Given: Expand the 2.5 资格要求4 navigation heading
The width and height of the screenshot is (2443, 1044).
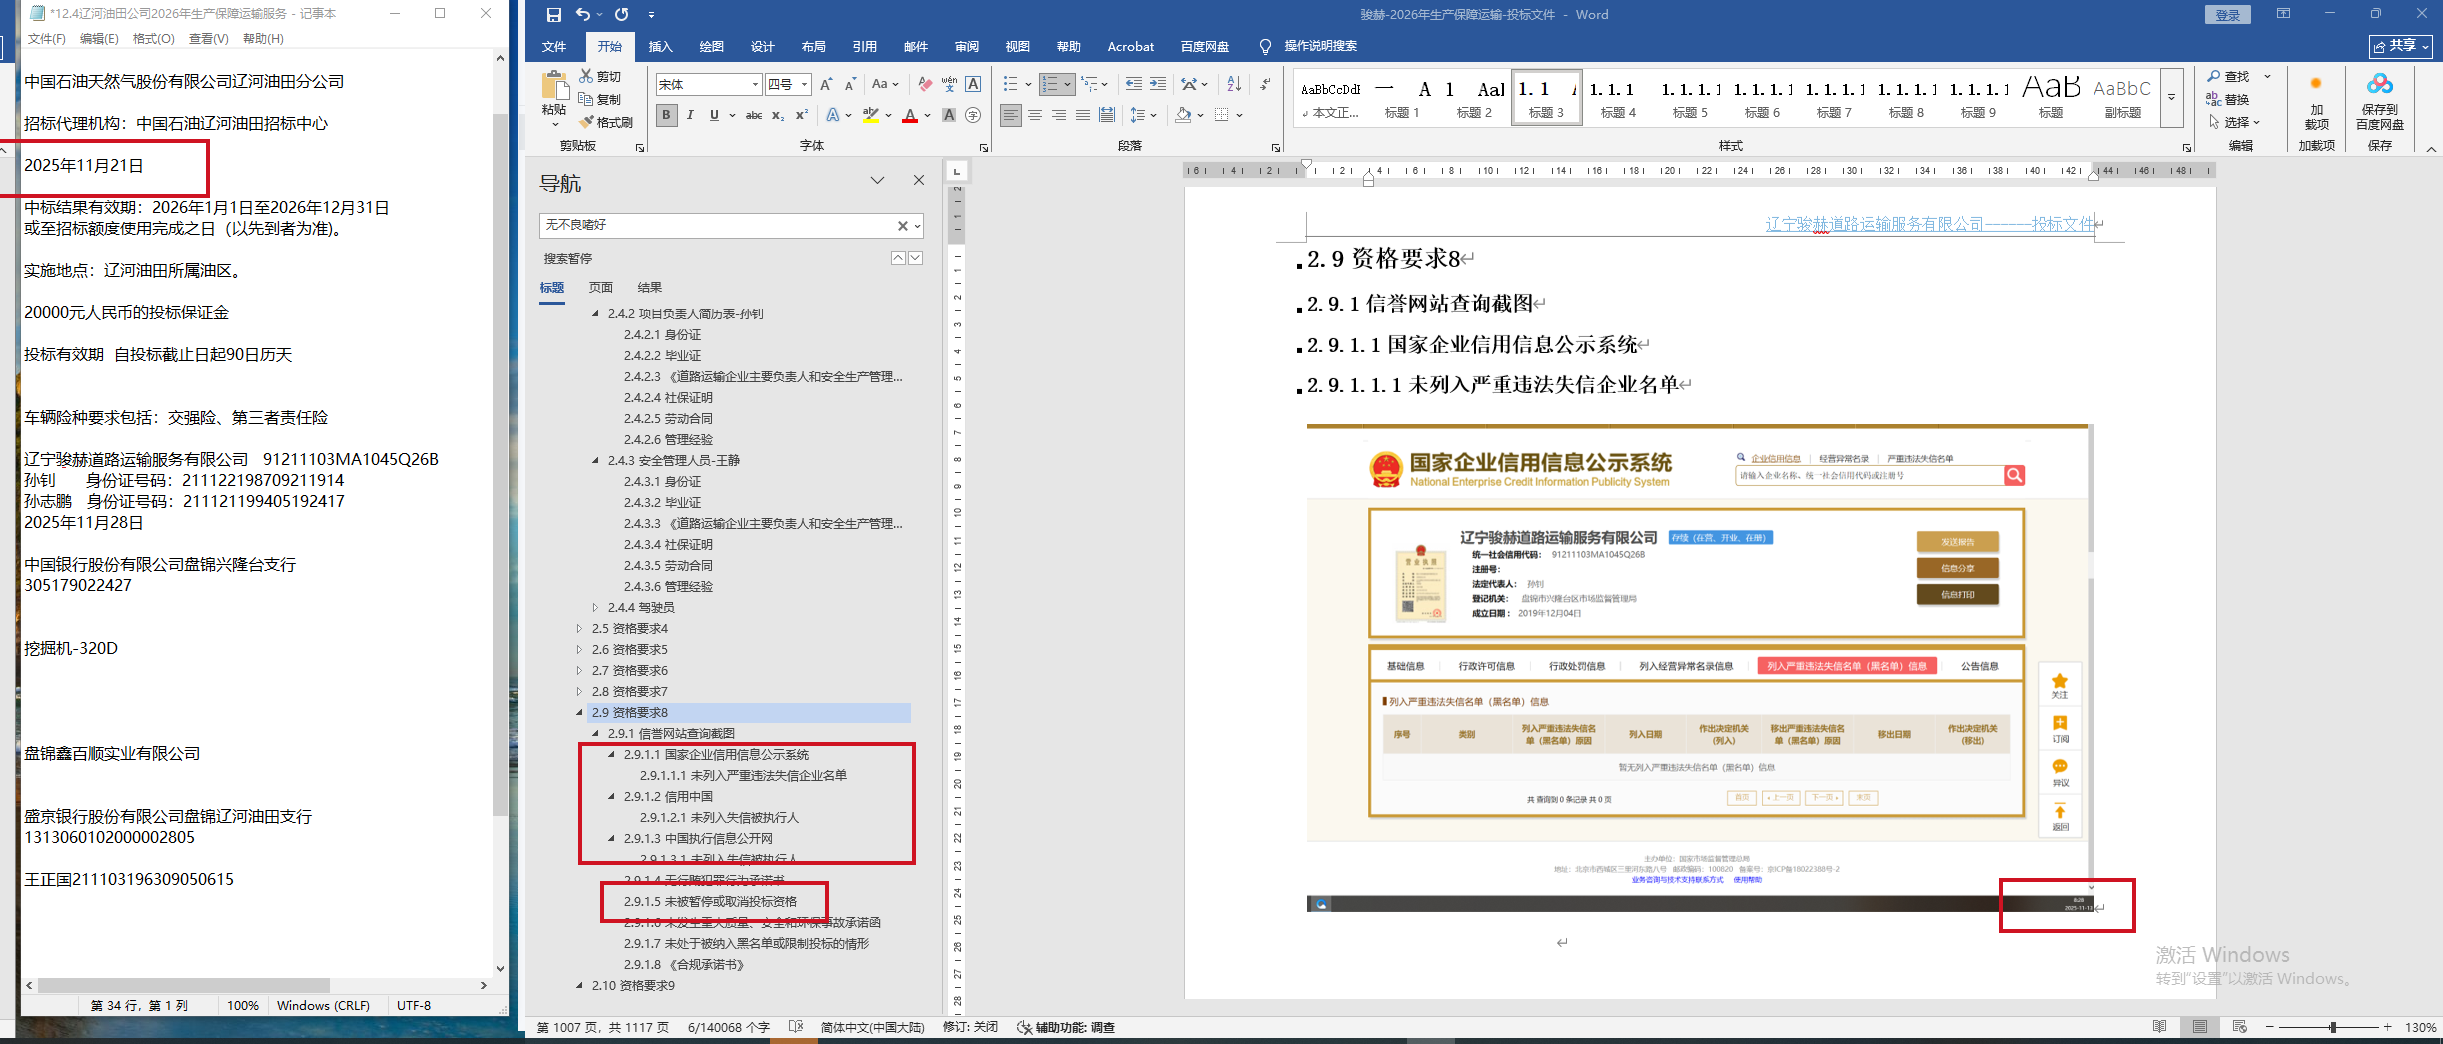Looking at the screenshot, I should click(x=579, y=629).
